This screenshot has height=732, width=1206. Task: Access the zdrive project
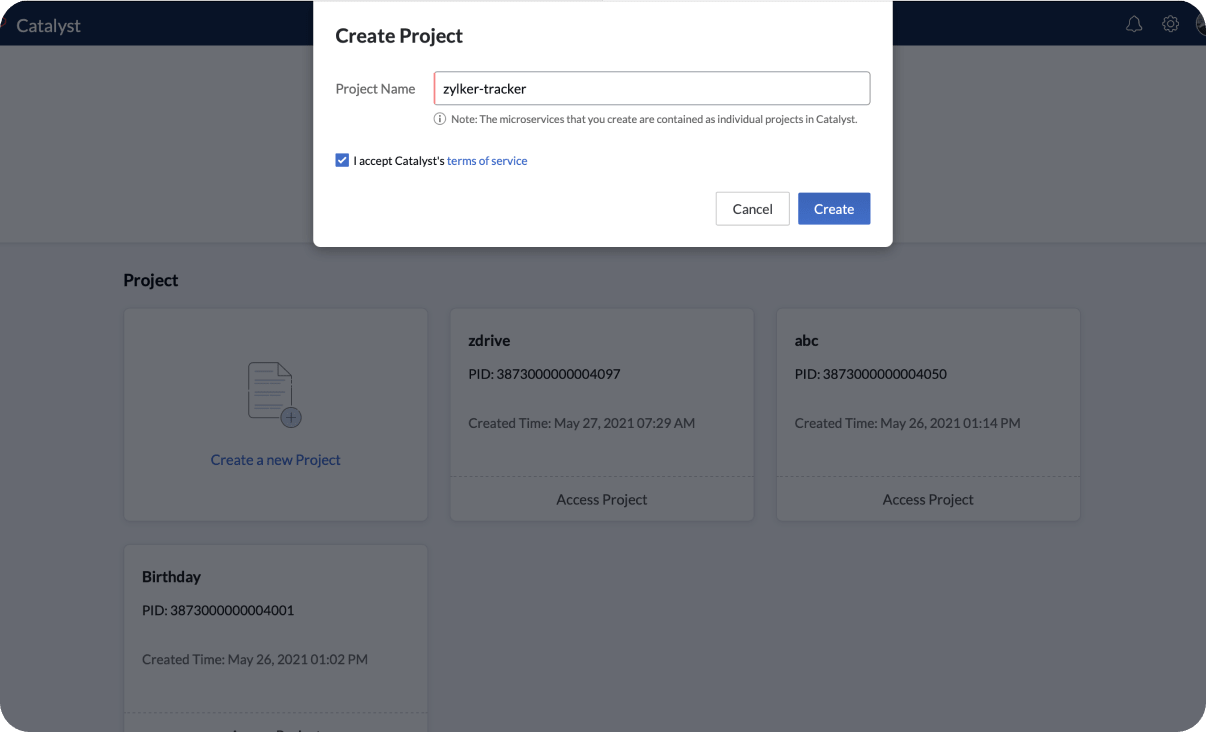pos(601,499)
